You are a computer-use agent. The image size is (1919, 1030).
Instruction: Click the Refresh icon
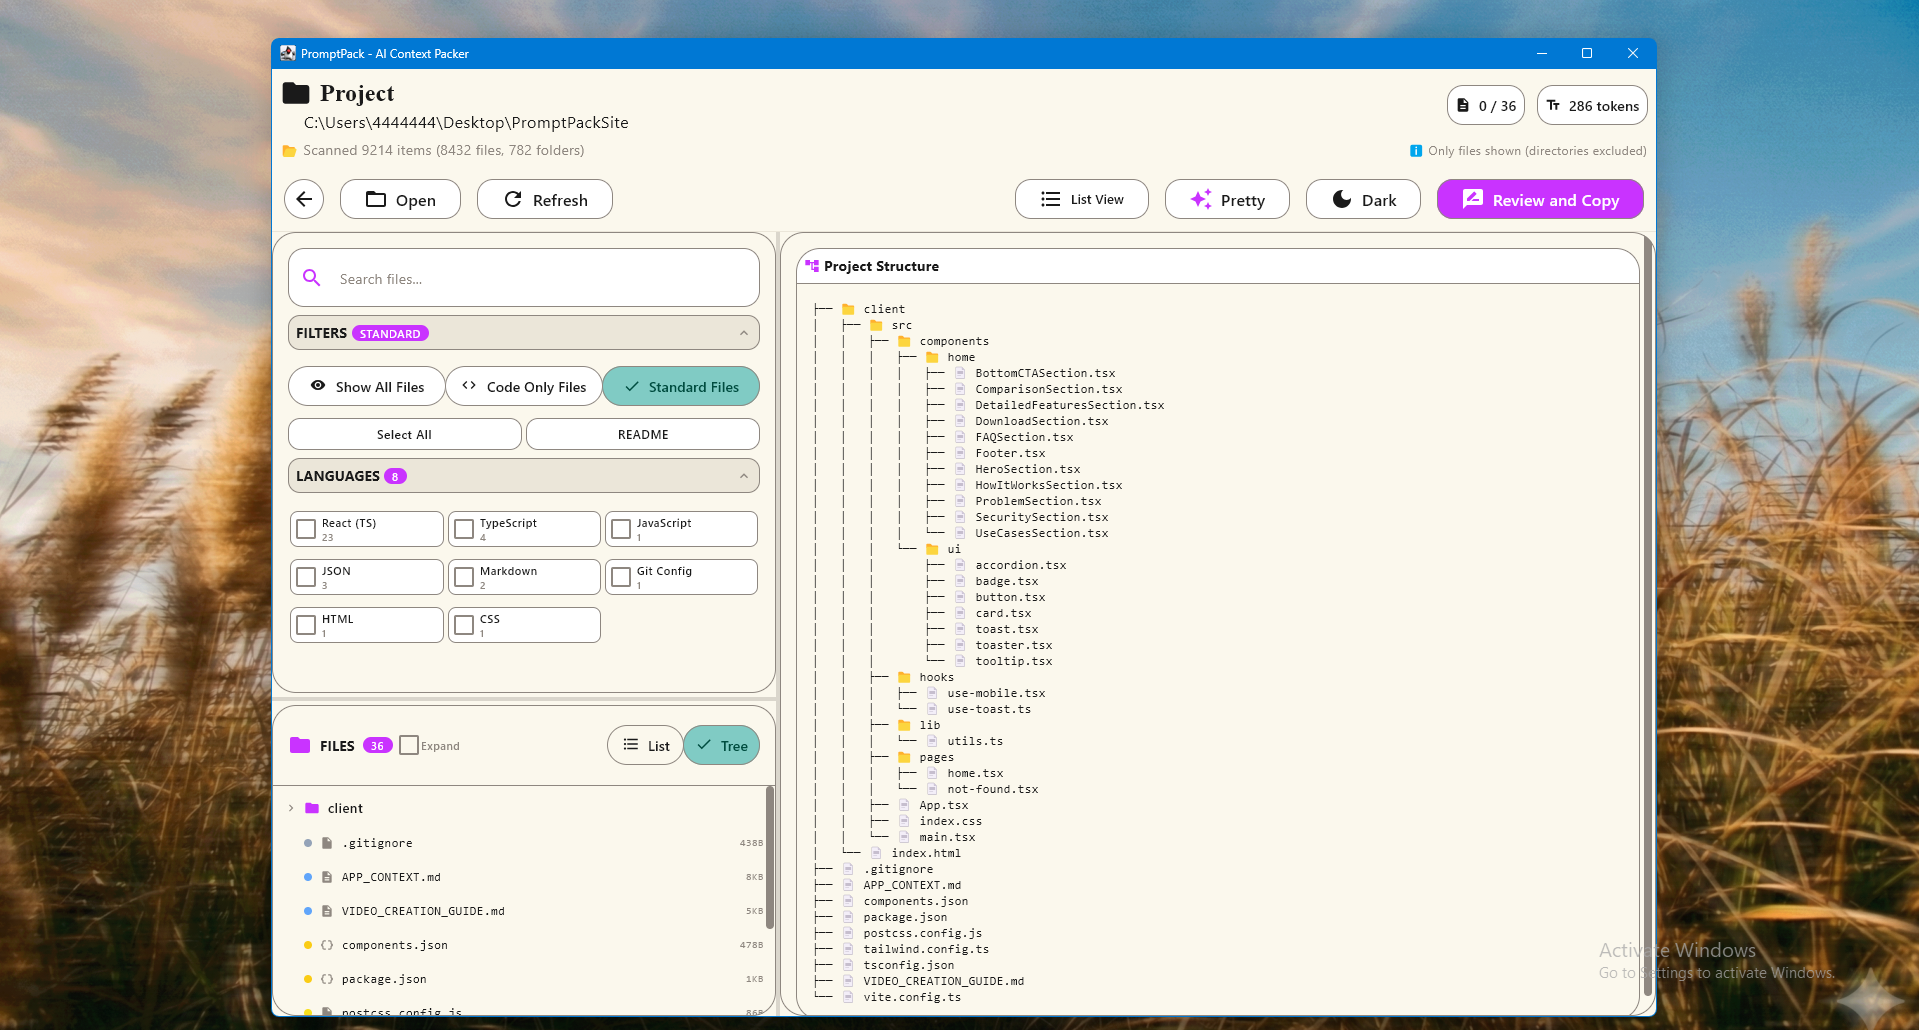pos(515,199)
